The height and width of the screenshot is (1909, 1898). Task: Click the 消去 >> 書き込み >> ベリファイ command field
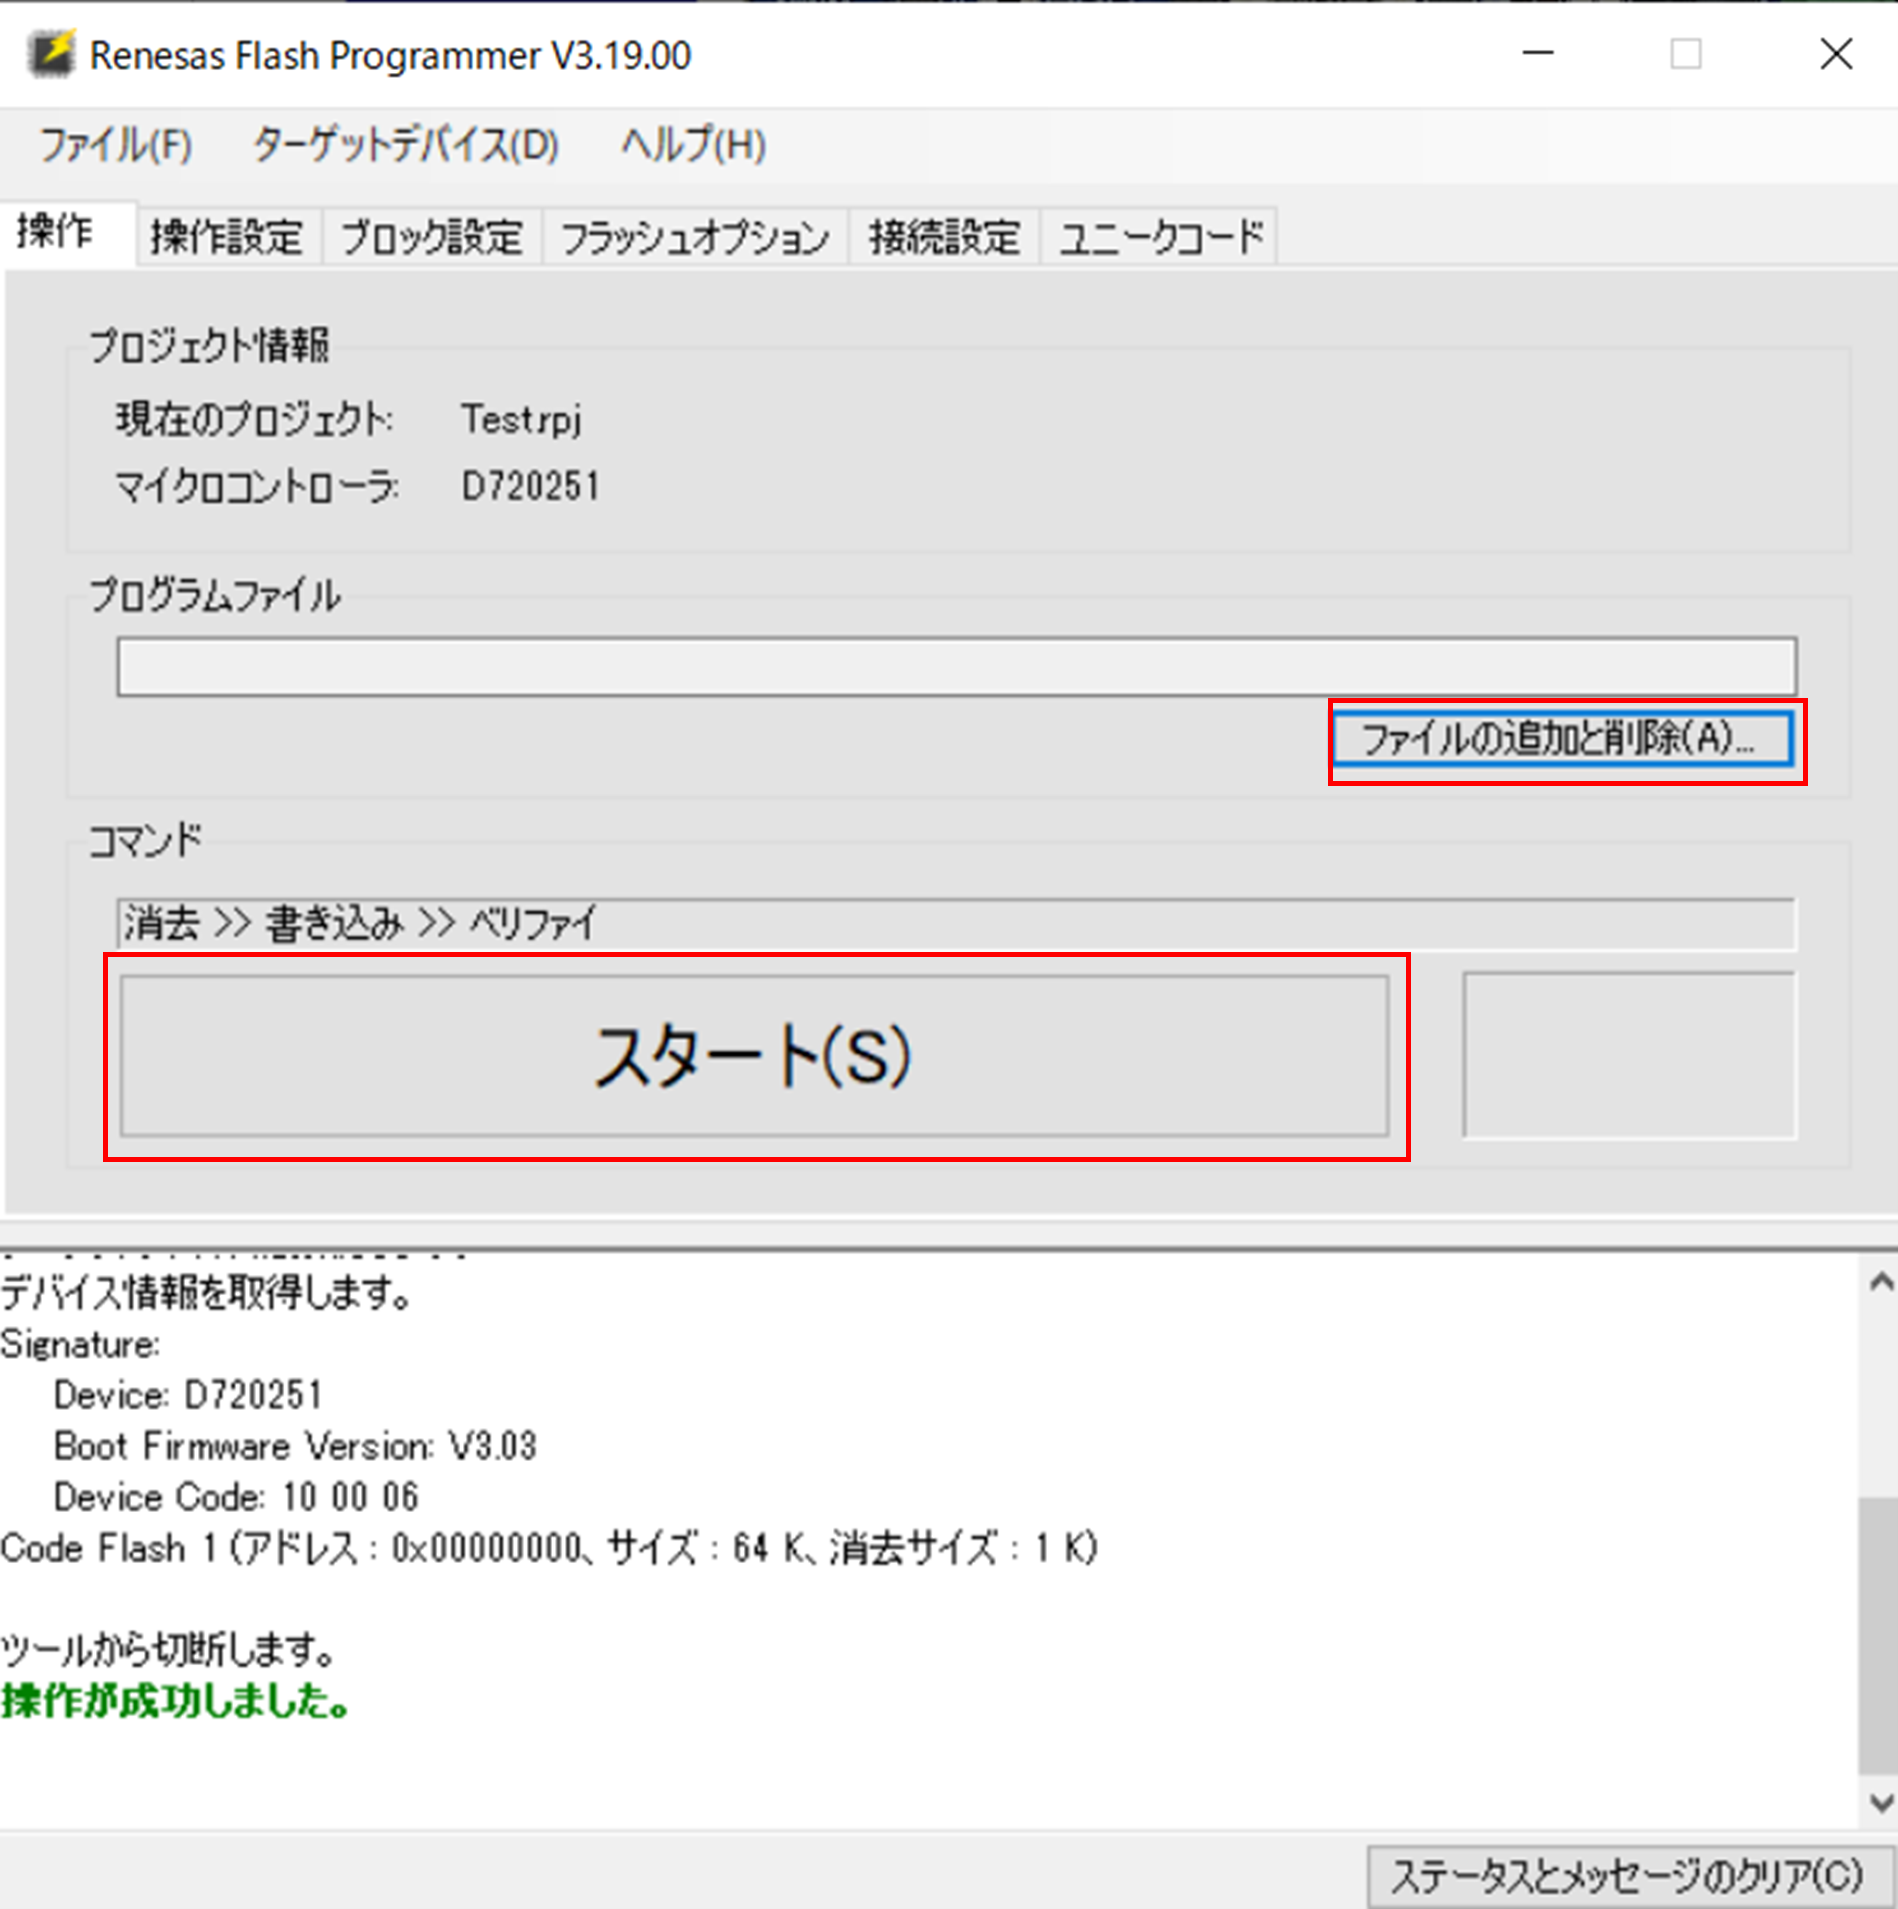(x=955, y=923)
